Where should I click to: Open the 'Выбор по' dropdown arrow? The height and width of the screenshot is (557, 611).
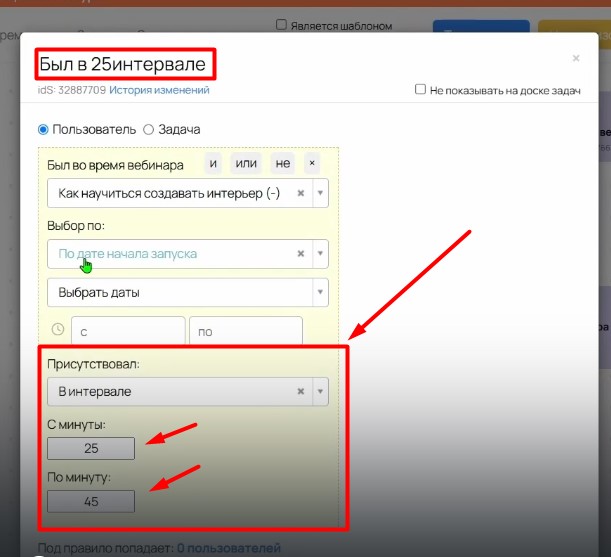[320, 254]
